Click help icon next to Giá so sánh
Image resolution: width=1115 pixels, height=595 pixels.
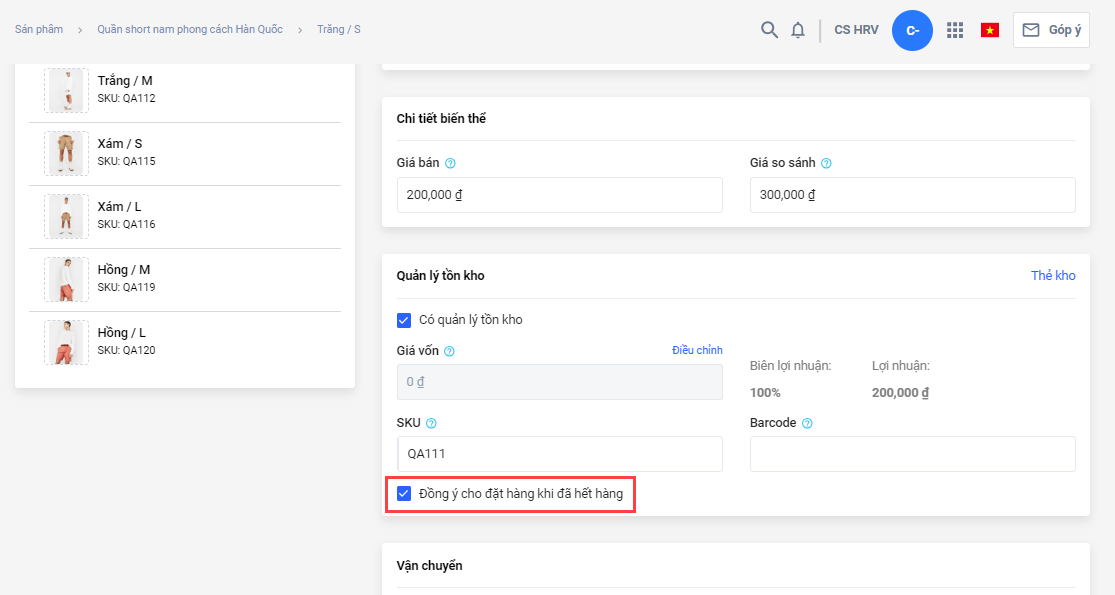(826, 163)
